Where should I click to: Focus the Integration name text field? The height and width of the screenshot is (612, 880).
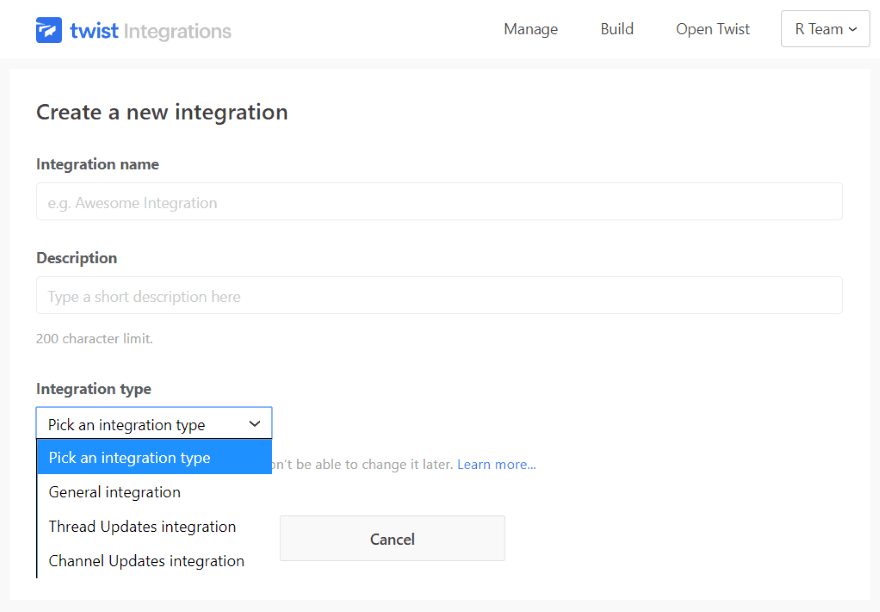pos(439,202)
